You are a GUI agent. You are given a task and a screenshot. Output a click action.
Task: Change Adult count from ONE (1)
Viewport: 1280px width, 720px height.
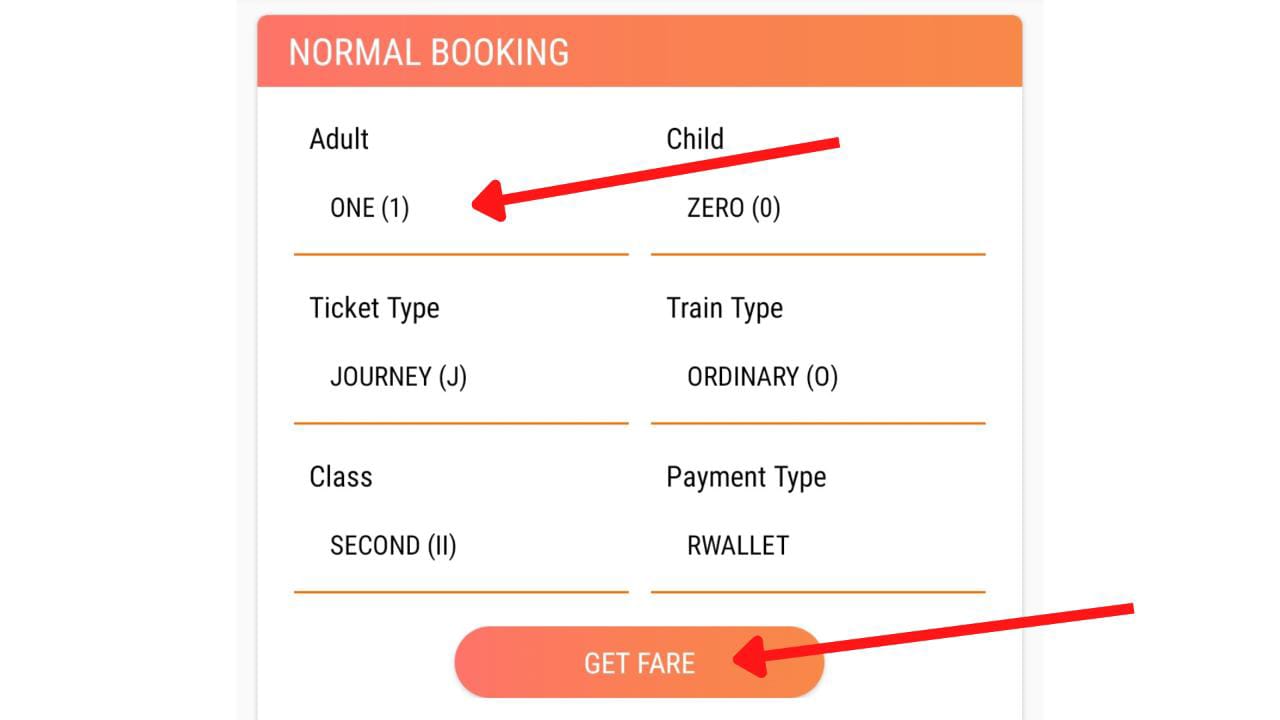tap(368, 208)
